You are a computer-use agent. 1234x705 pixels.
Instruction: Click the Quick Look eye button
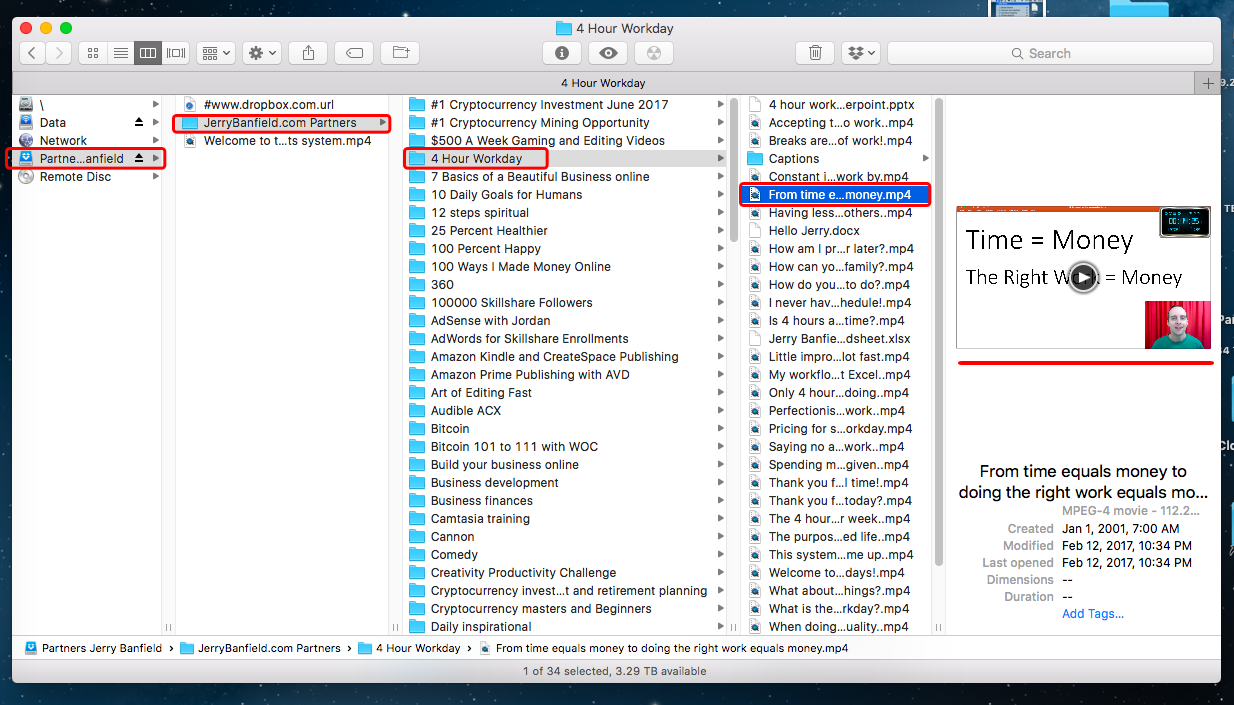coord(607,53)
